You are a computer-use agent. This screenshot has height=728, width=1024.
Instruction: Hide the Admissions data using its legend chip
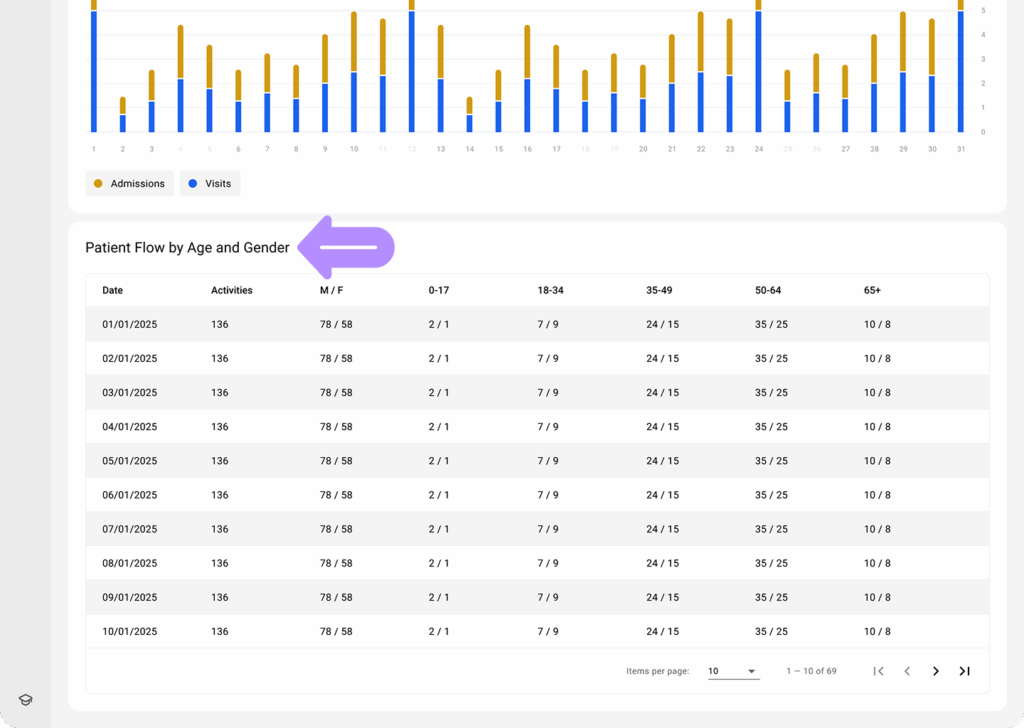coord(129,183)
